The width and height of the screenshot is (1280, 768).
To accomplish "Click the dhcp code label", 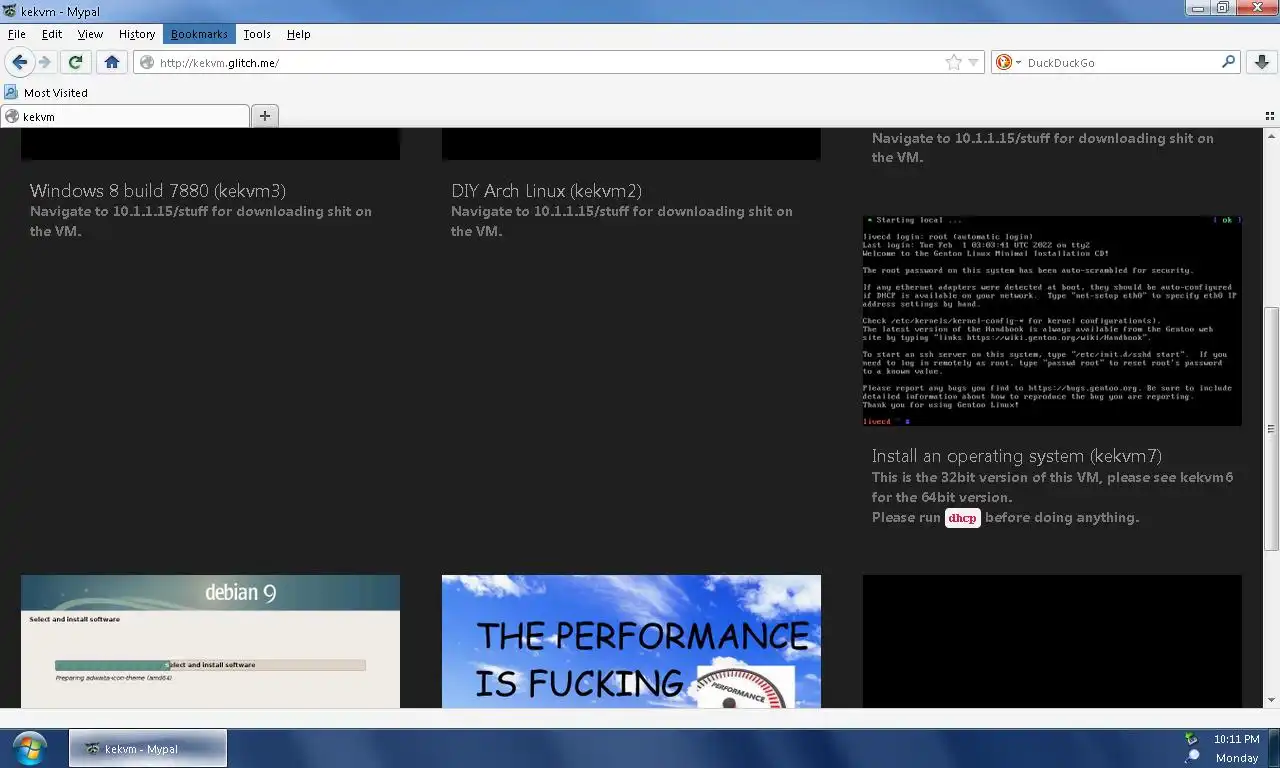I will (x=963, y=518).
